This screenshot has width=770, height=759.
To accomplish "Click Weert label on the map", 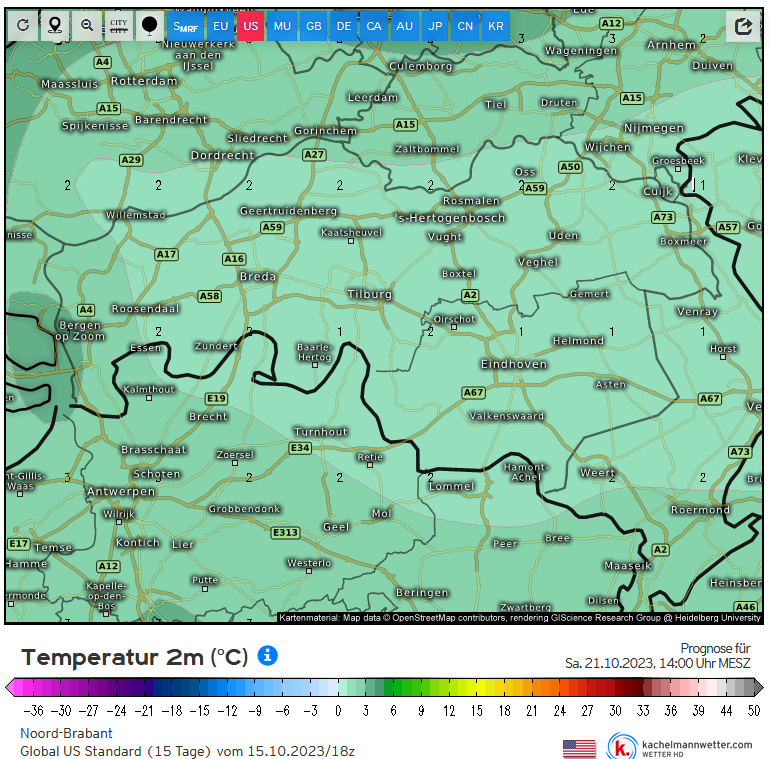I will point(597,473).
